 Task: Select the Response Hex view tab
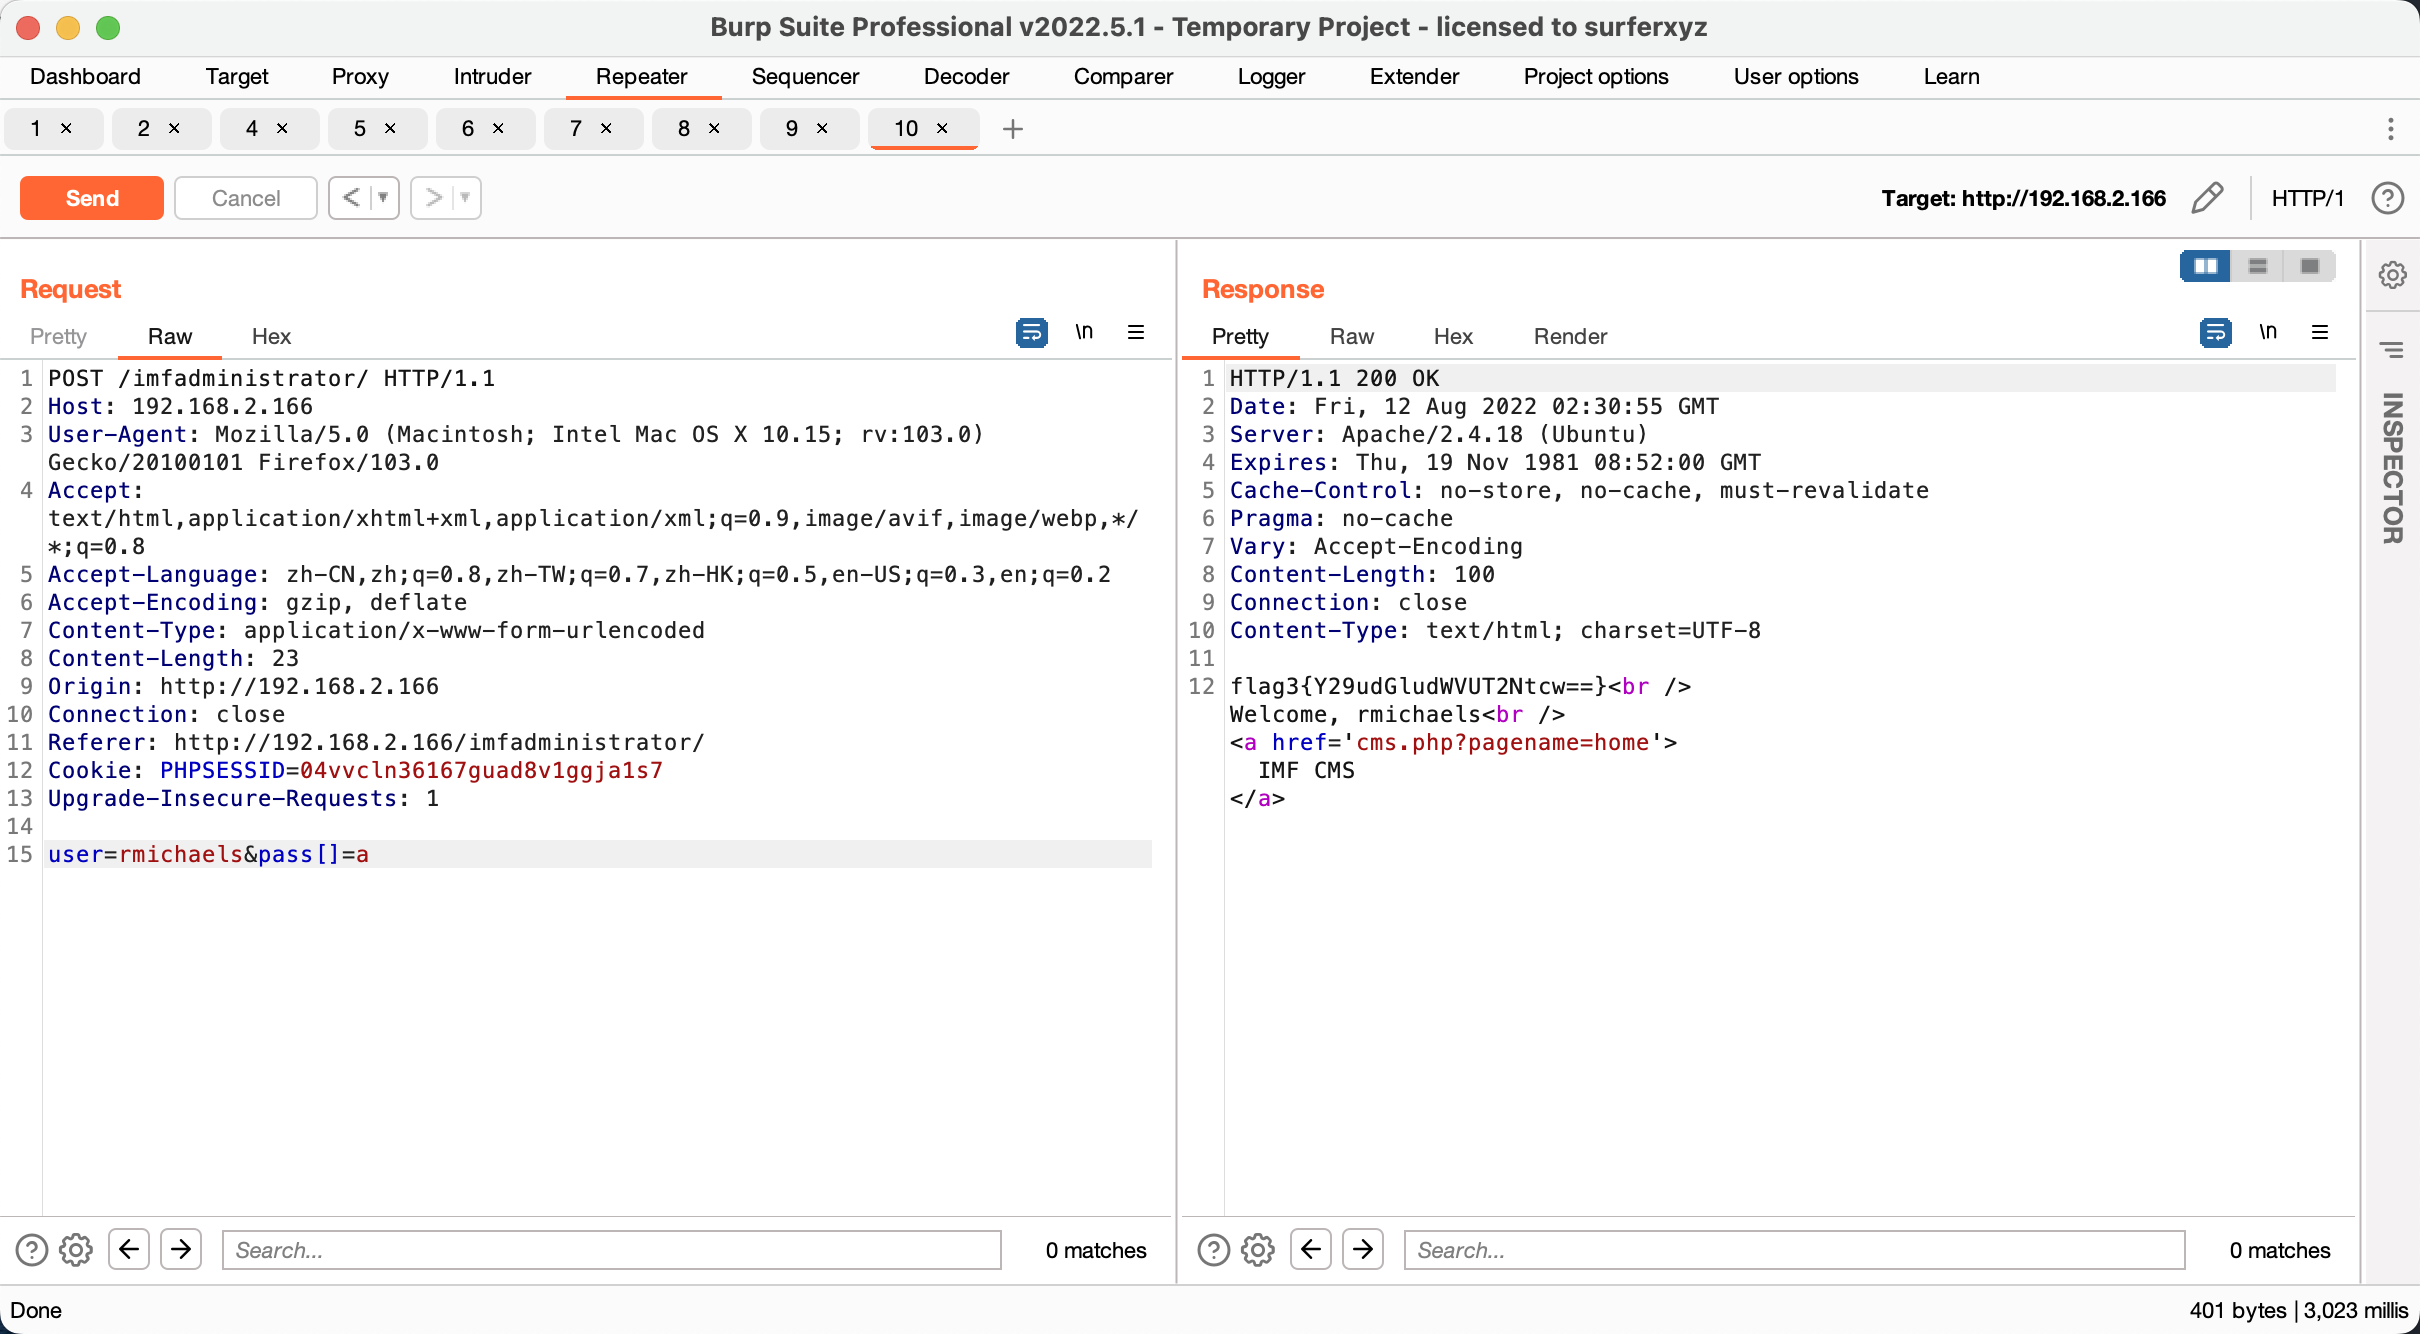(x=1453, y=337)
